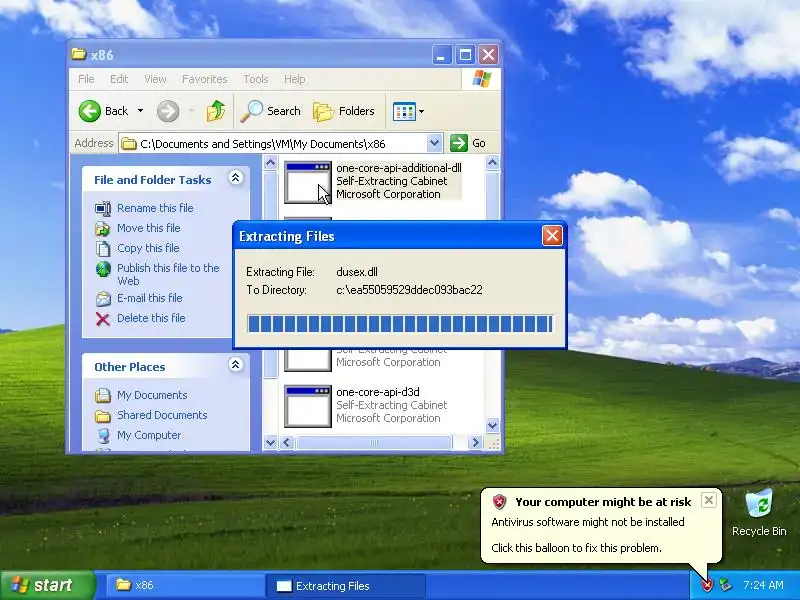This screenshot has height=600, width=800.
Task: Click the file list horizontal scrollbar thumb
Action: click(x=374, y=442)
